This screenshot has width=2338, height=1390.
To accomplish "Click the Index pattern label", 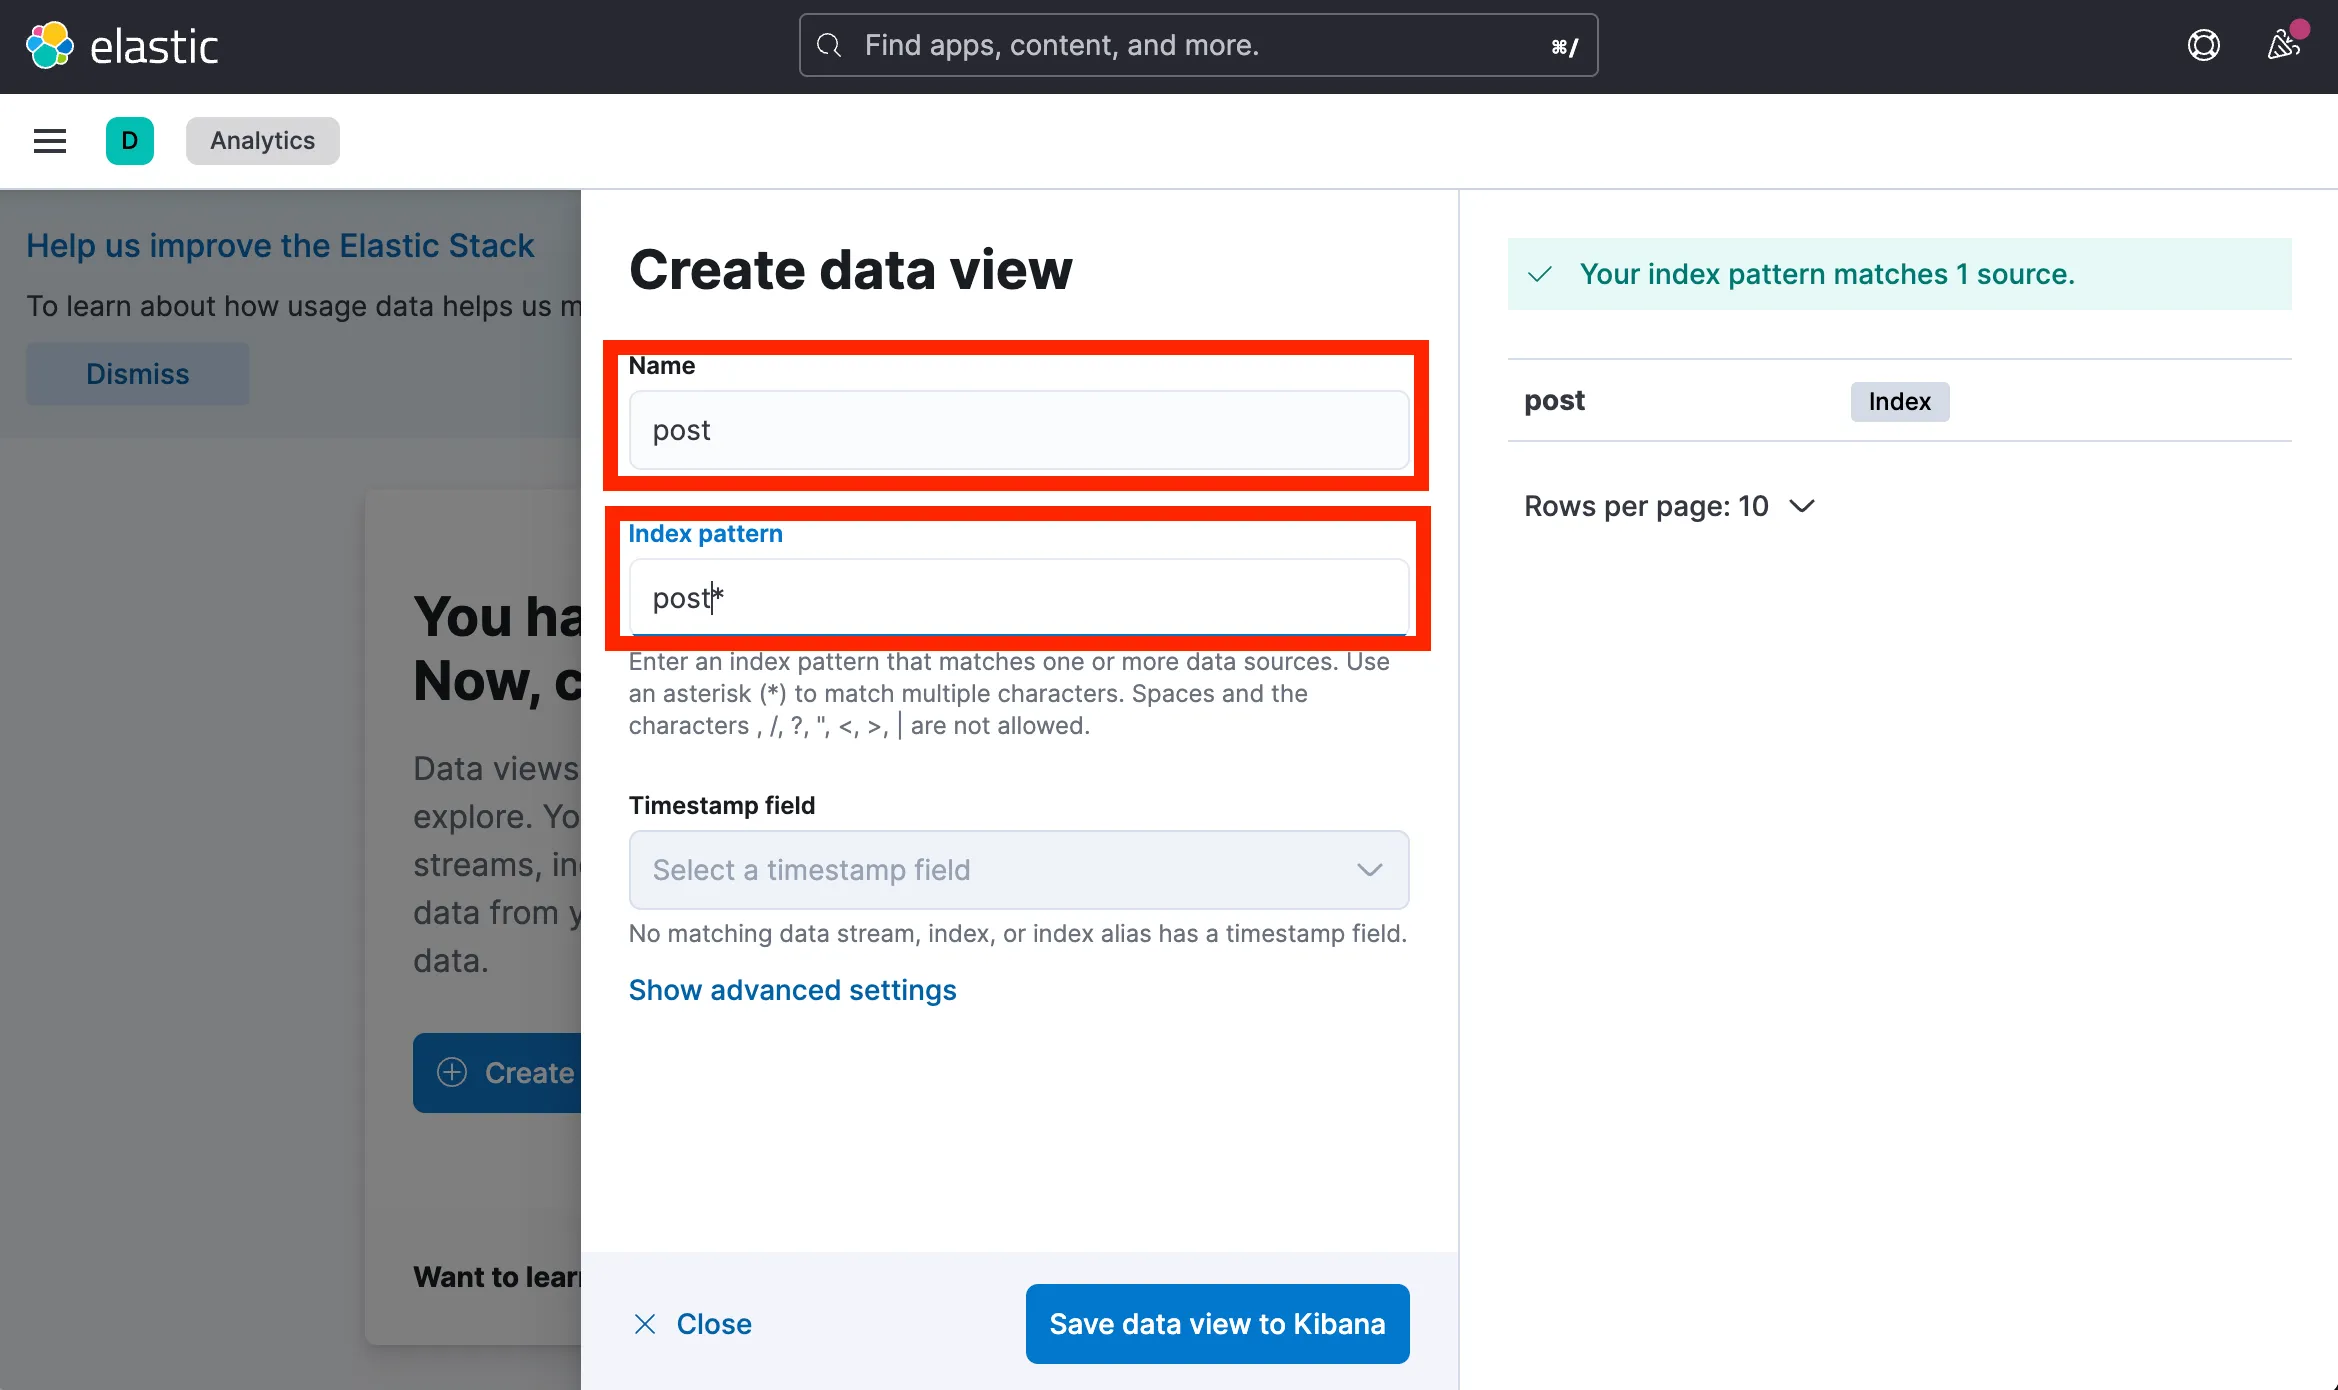I will click(x=706, y=534).
